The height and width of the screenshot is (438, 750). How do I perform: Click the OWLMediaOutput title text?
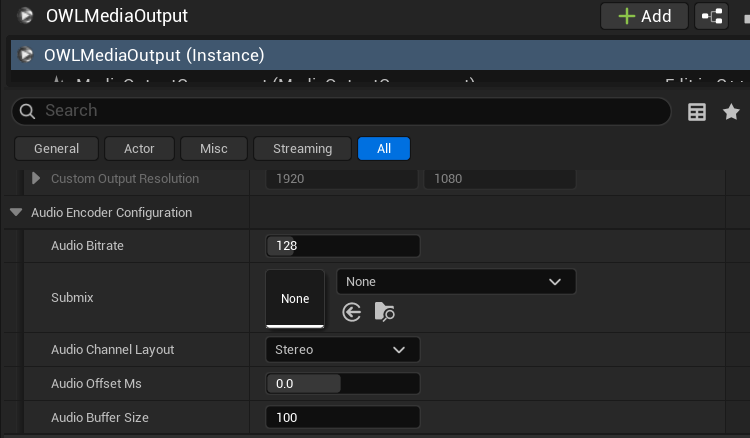pos(117,16)
